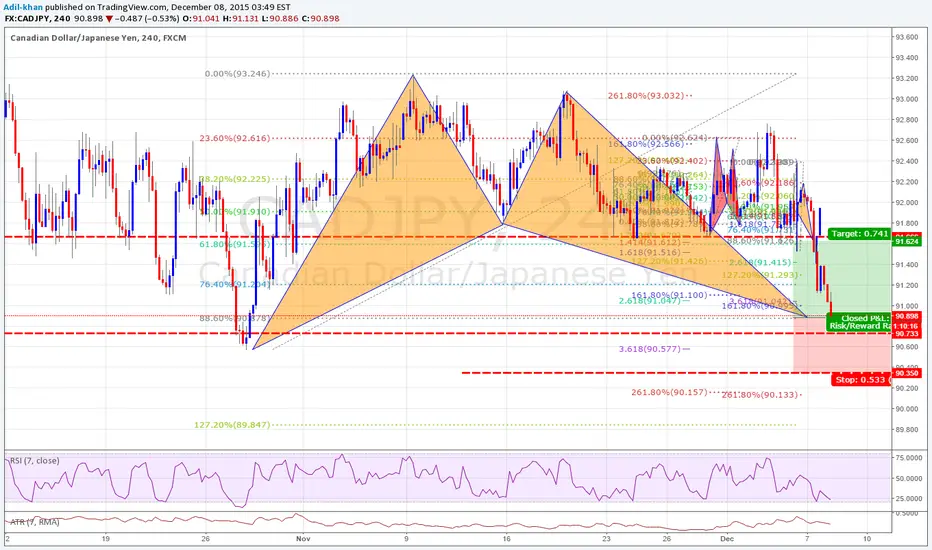The image size is (932, 550).
Task: Select the 2.618(91.415) projection label
Action: point(760,262)
